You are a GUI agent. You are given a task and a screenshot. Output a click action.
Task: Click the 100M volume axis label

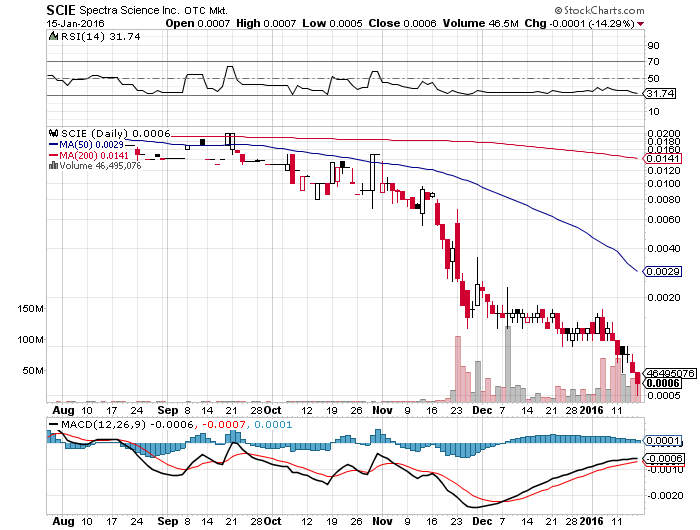pos(30,340)
